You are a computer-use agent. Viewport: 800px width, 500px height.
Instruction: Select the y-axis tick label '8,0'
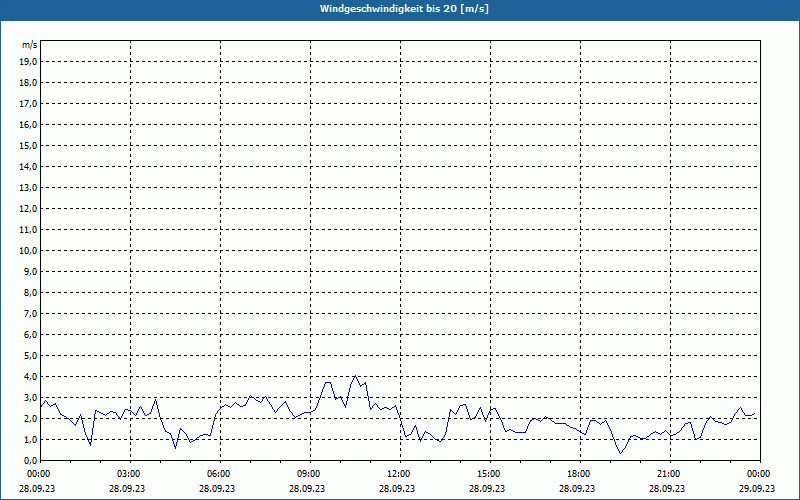[x=31, y=292]
